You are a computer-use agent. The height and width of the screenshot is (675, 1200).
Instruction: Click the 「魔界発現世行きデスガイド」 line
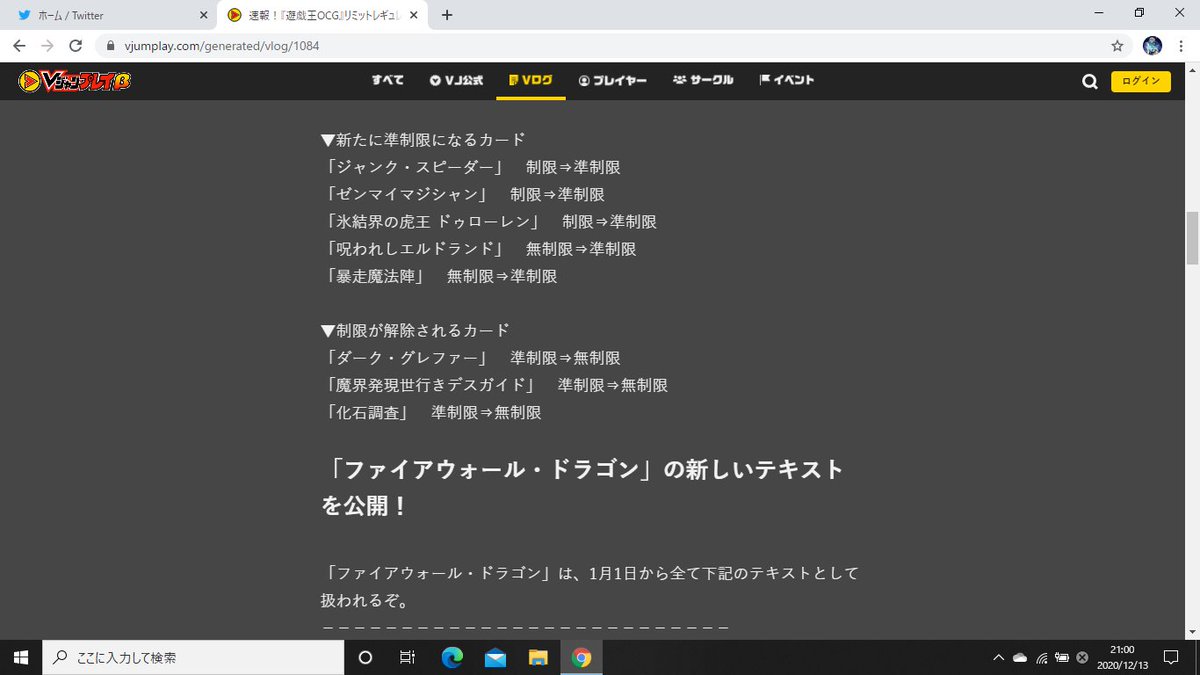[x=496, y=384]
